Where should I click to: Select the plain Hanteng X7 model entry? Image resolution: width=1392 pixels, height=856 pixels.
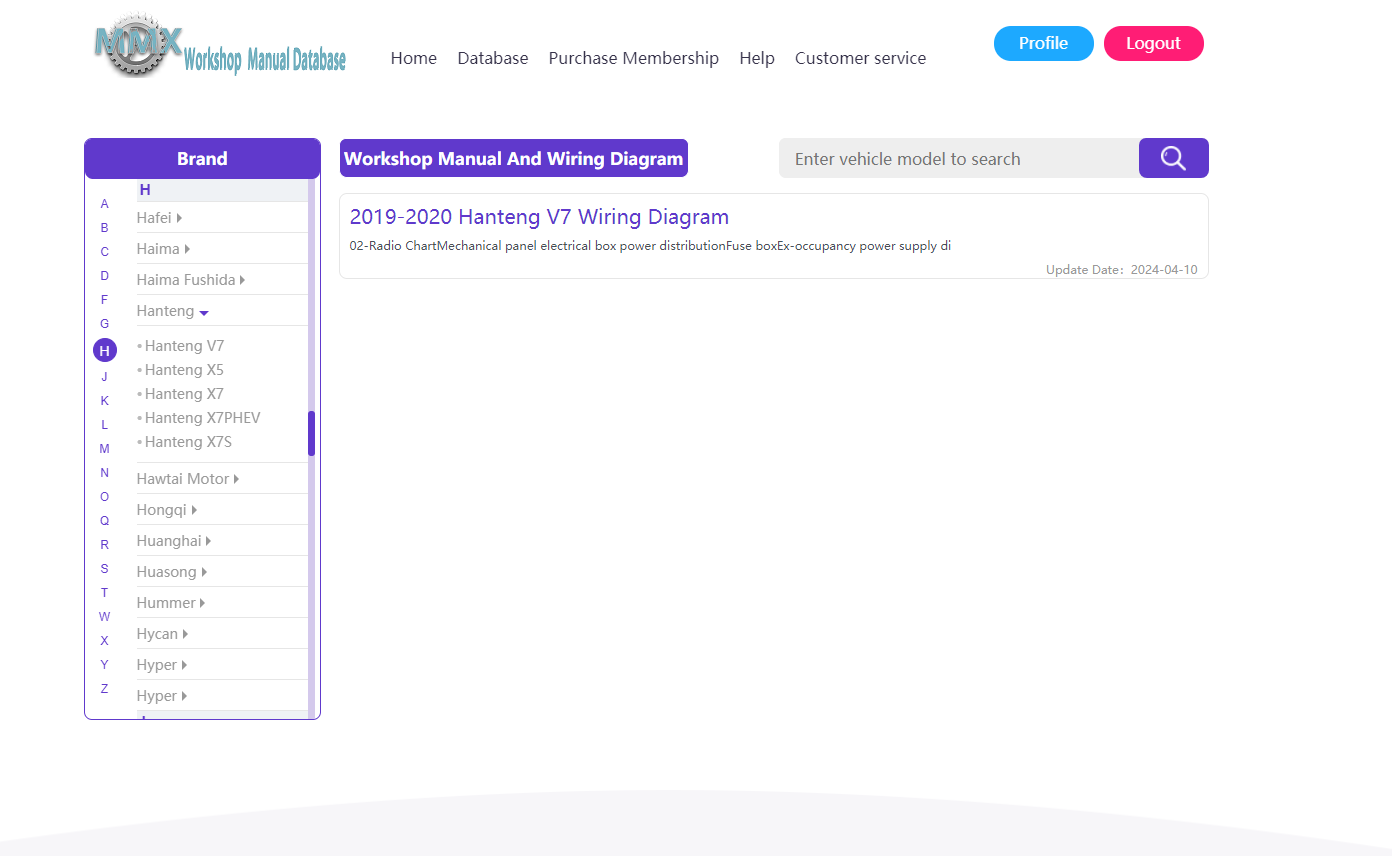tap(184, 394)
